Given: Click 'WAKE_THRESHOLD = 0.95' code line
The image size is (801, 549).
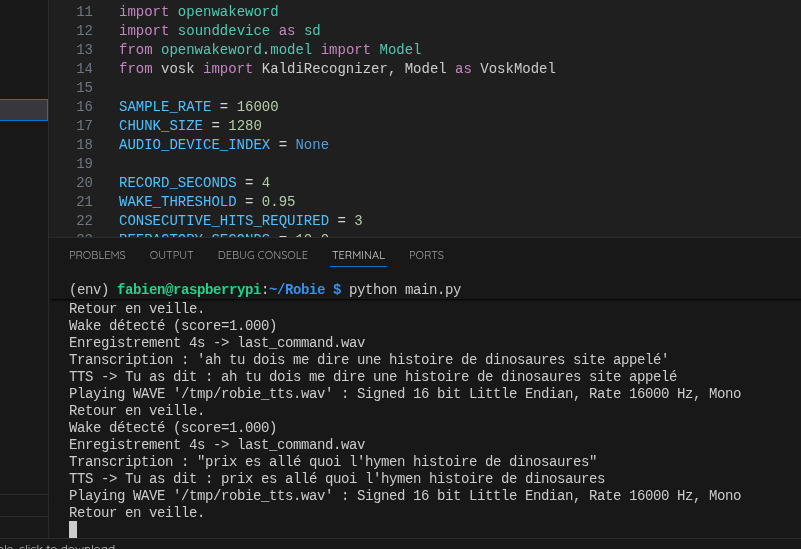Looking at the screenshot, I should pyautogui.click(x=207, y=202).
